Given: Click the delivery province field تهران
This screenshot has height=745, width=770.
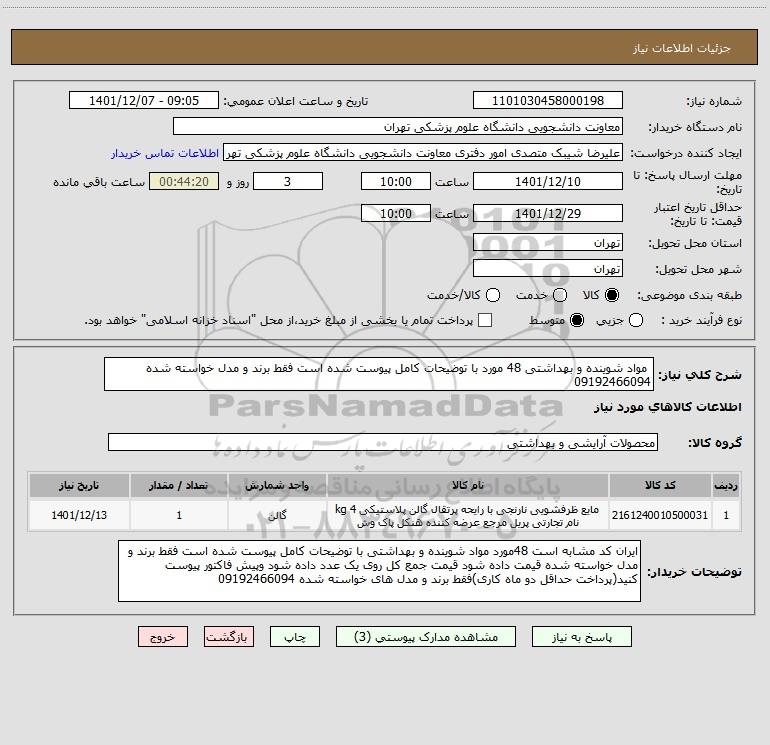Looking at the screenshot, I should 548,243.
